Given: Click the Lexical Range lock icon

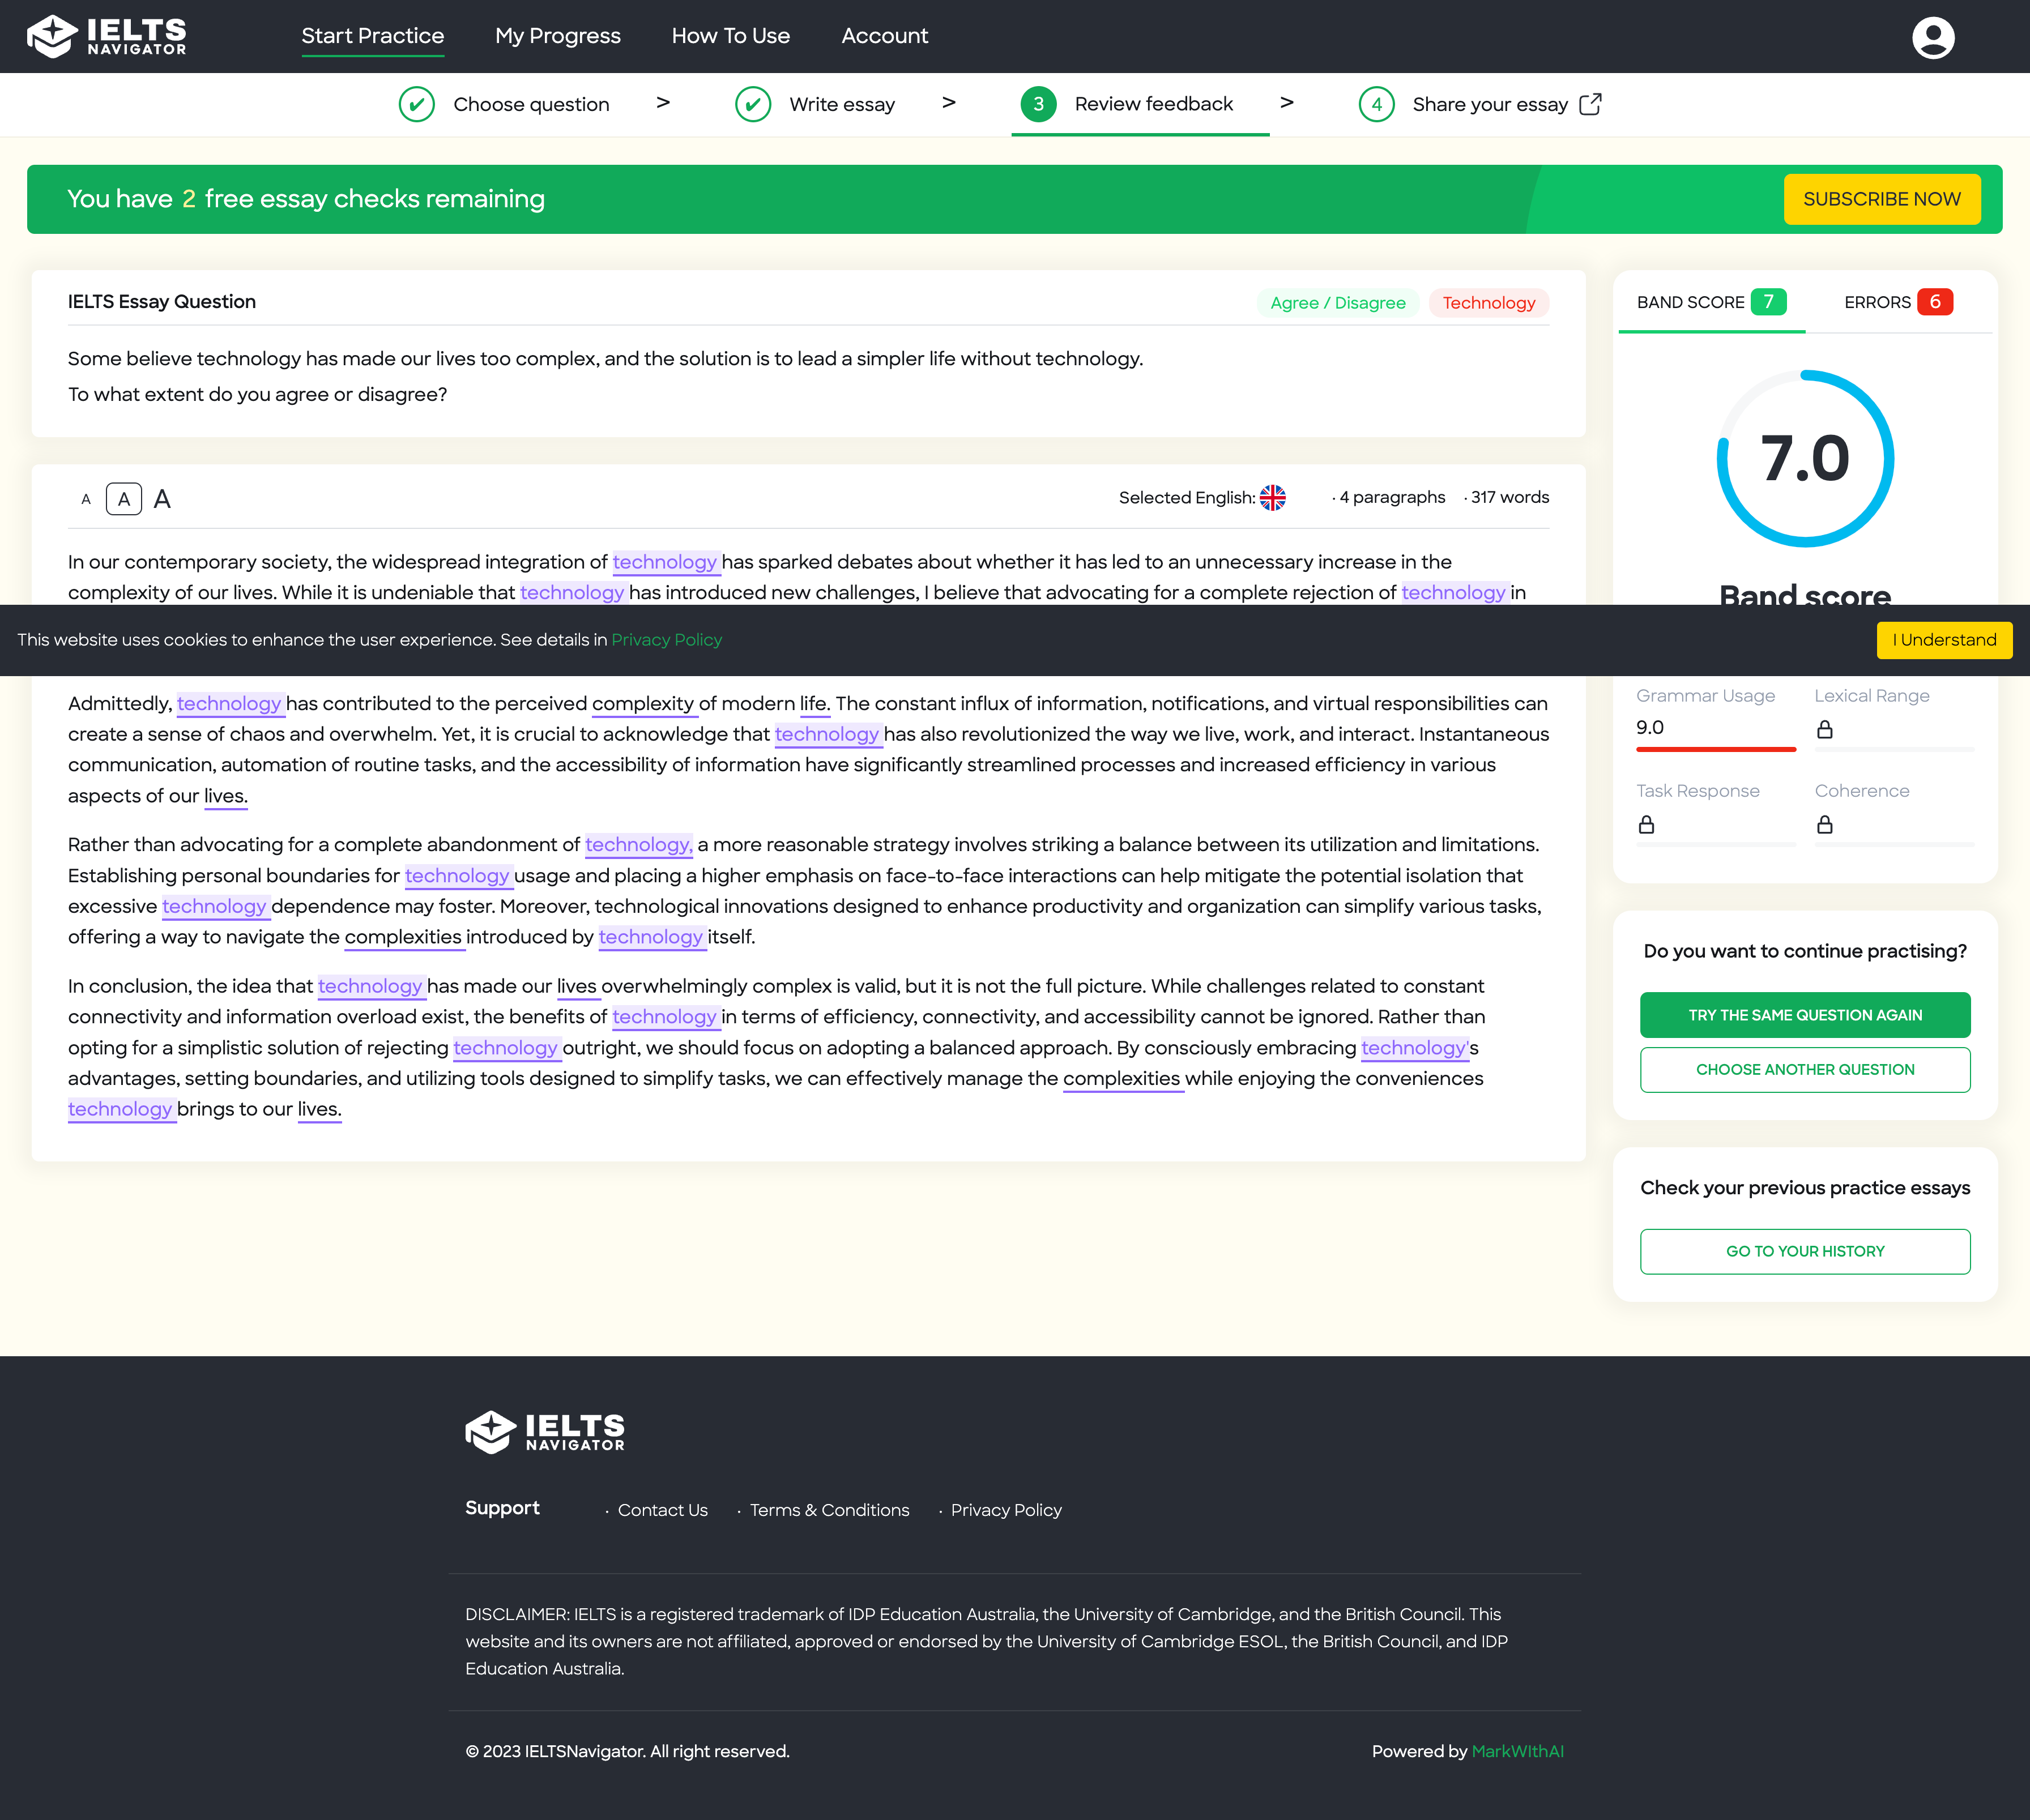Looking at the screenshot, I should coord(1824,729).
